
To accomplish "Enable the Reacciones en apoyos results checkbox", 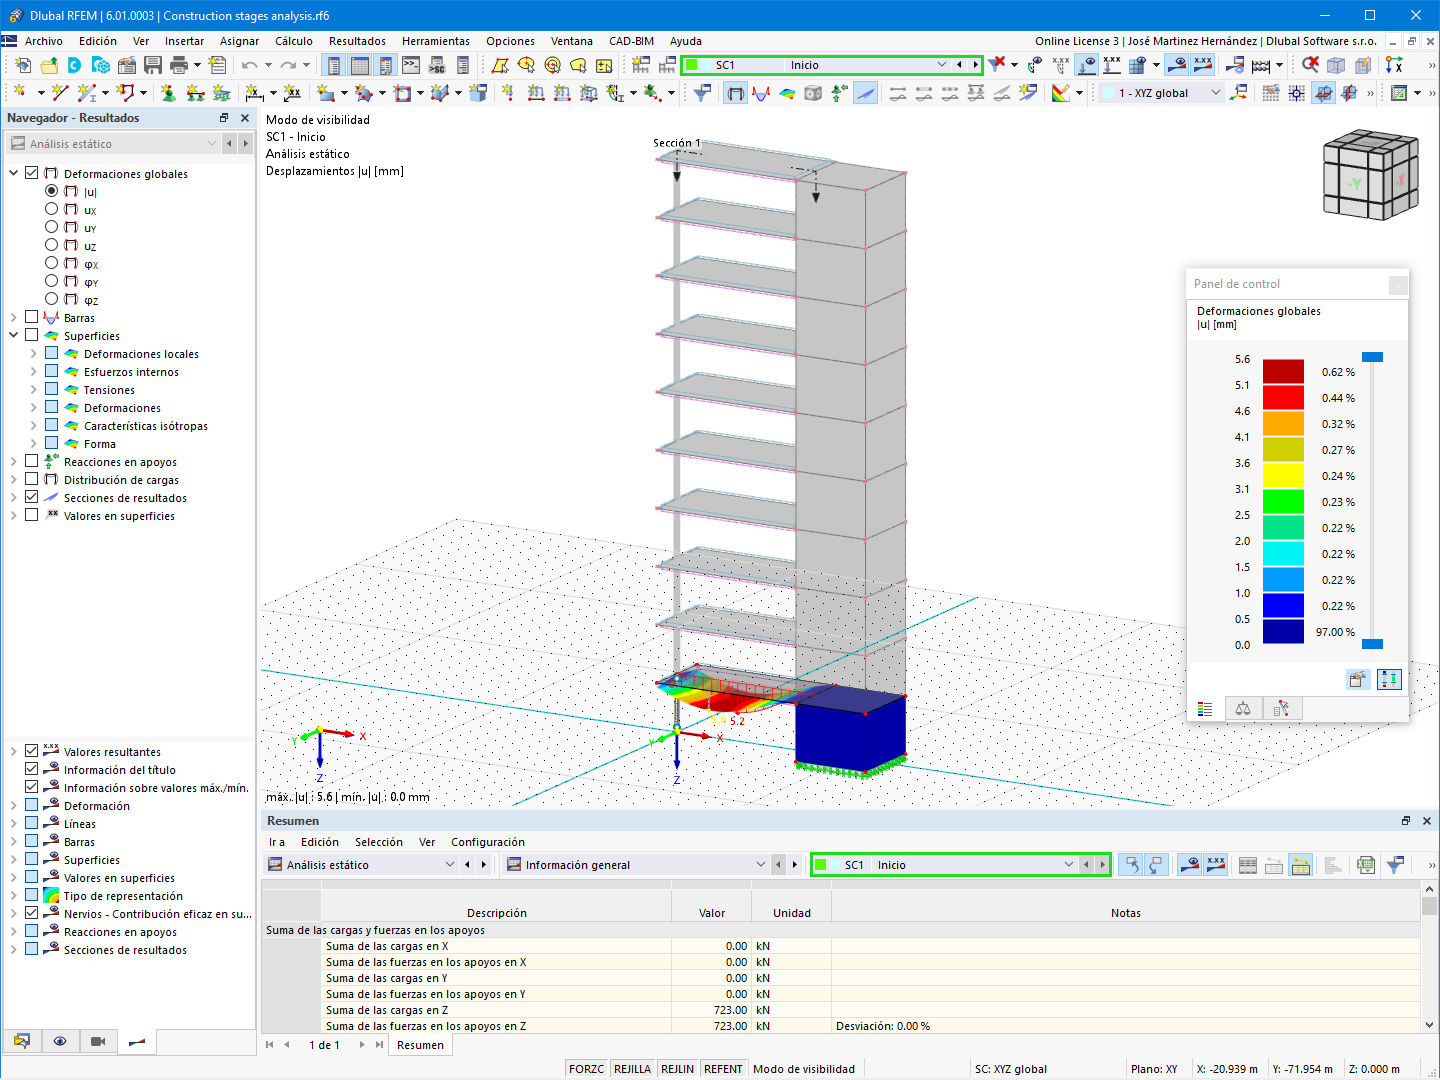I will pyautogui.click(x=31, y=461).
